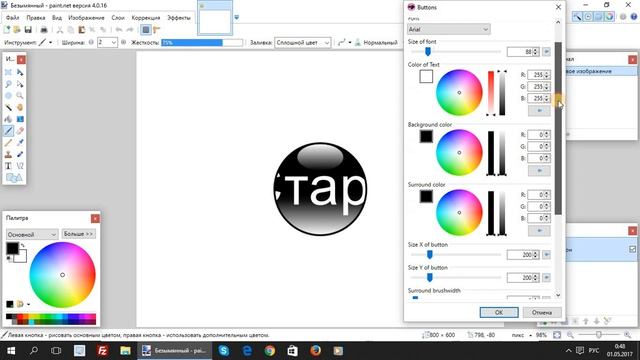Click the Open file toolbar icon
640x360 pixels.
[x=17, y=29]
